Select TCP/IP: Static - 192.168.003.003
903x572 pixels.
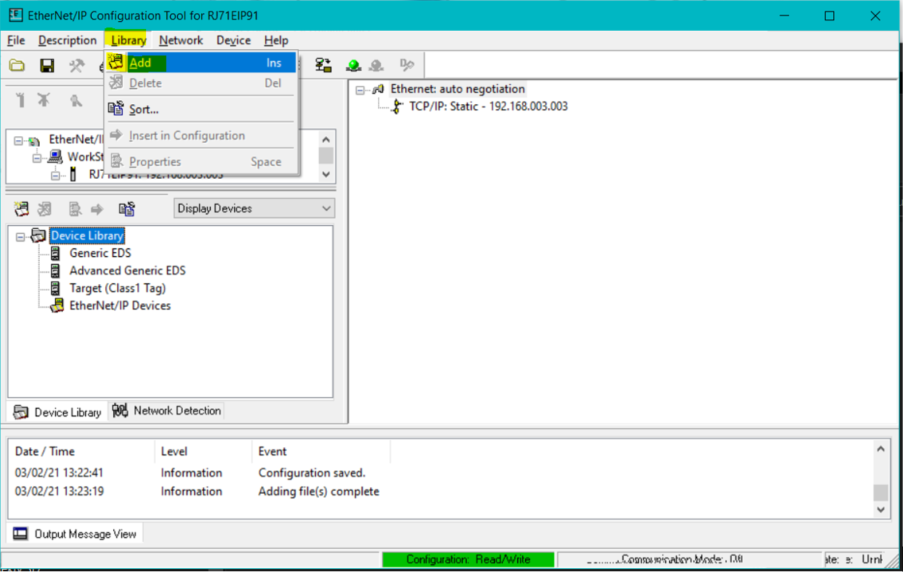pyautogui.click(x=488, y=106)
